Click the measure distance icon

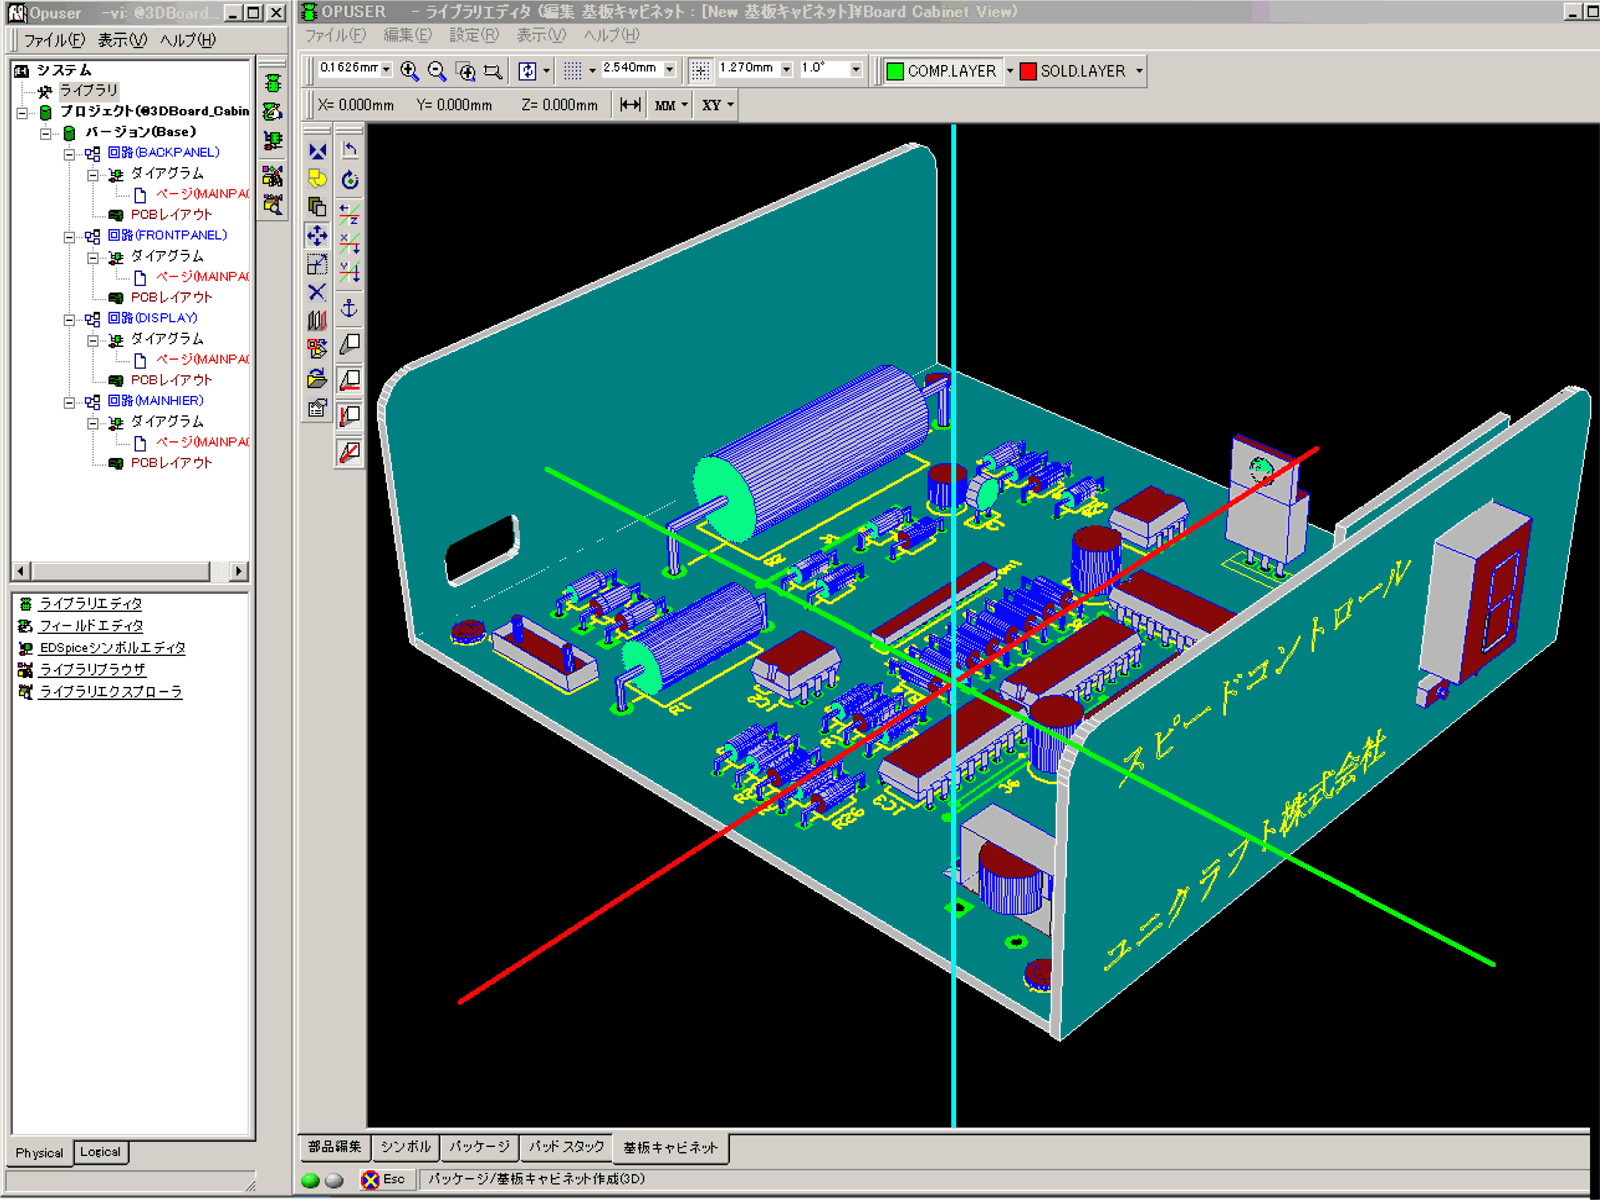pos(630,105)
